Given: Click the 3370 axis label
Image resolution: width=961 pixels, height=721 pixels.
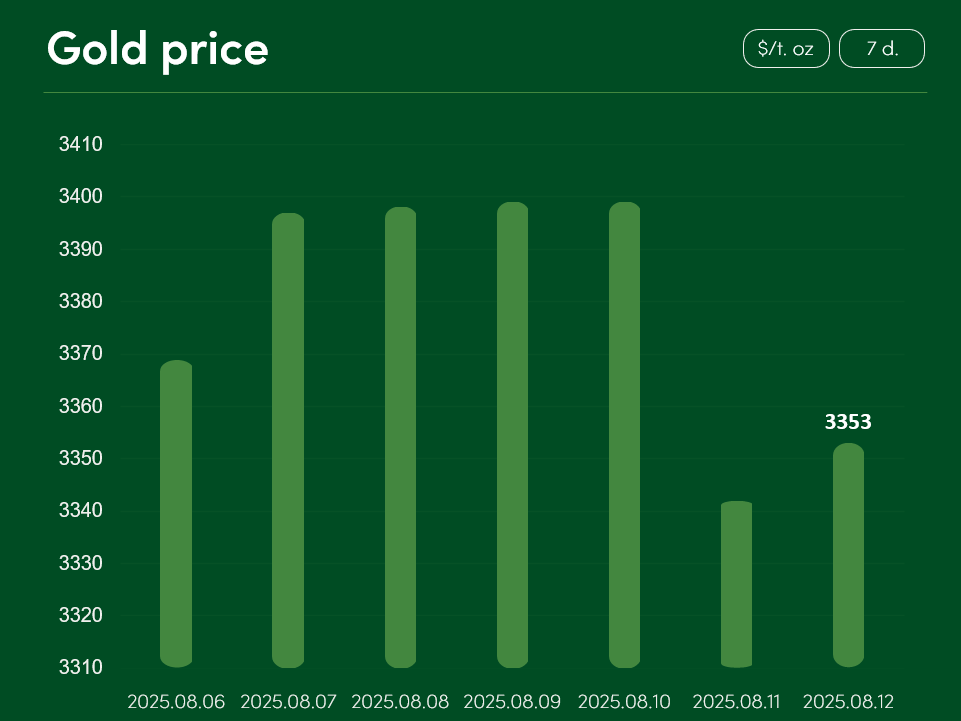Looking at the screenshot, I should 80,353.
